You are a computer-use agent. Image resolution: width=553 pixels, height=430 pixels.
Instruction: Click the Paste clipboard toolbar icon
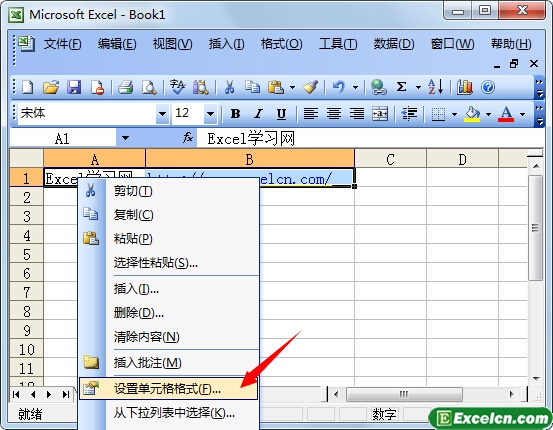276,87
